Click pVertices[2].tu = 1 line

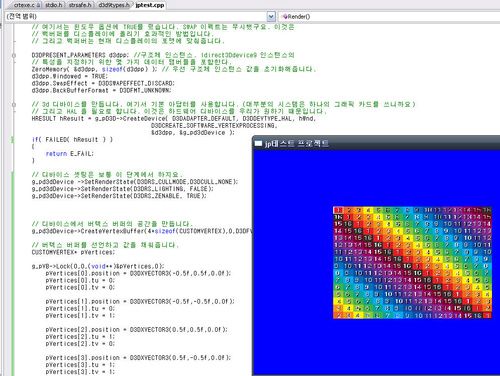point(80,336)
